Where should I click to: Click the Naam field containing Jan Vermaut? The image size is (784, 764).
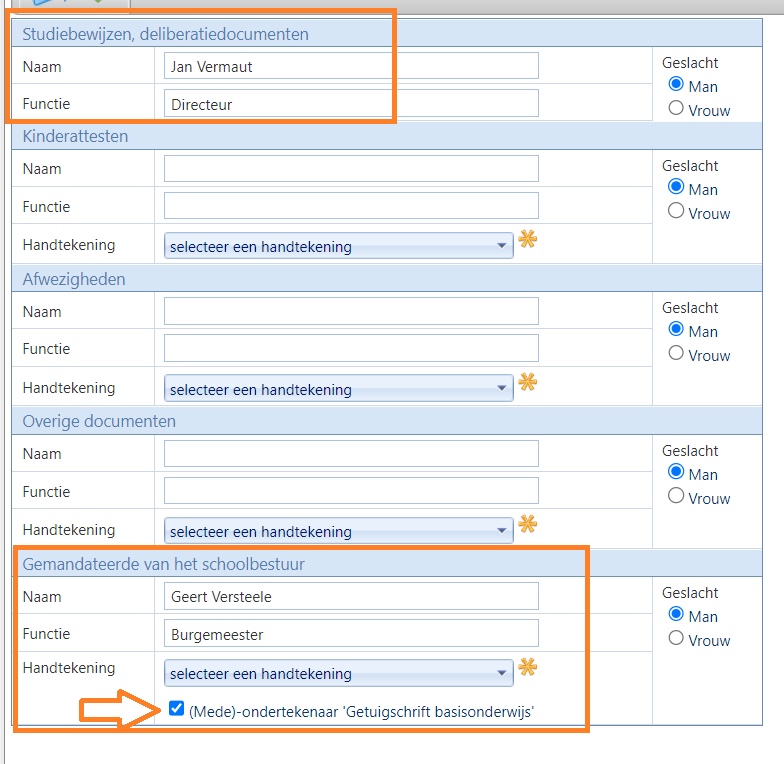pyautogui.click(x=352, y=66)
